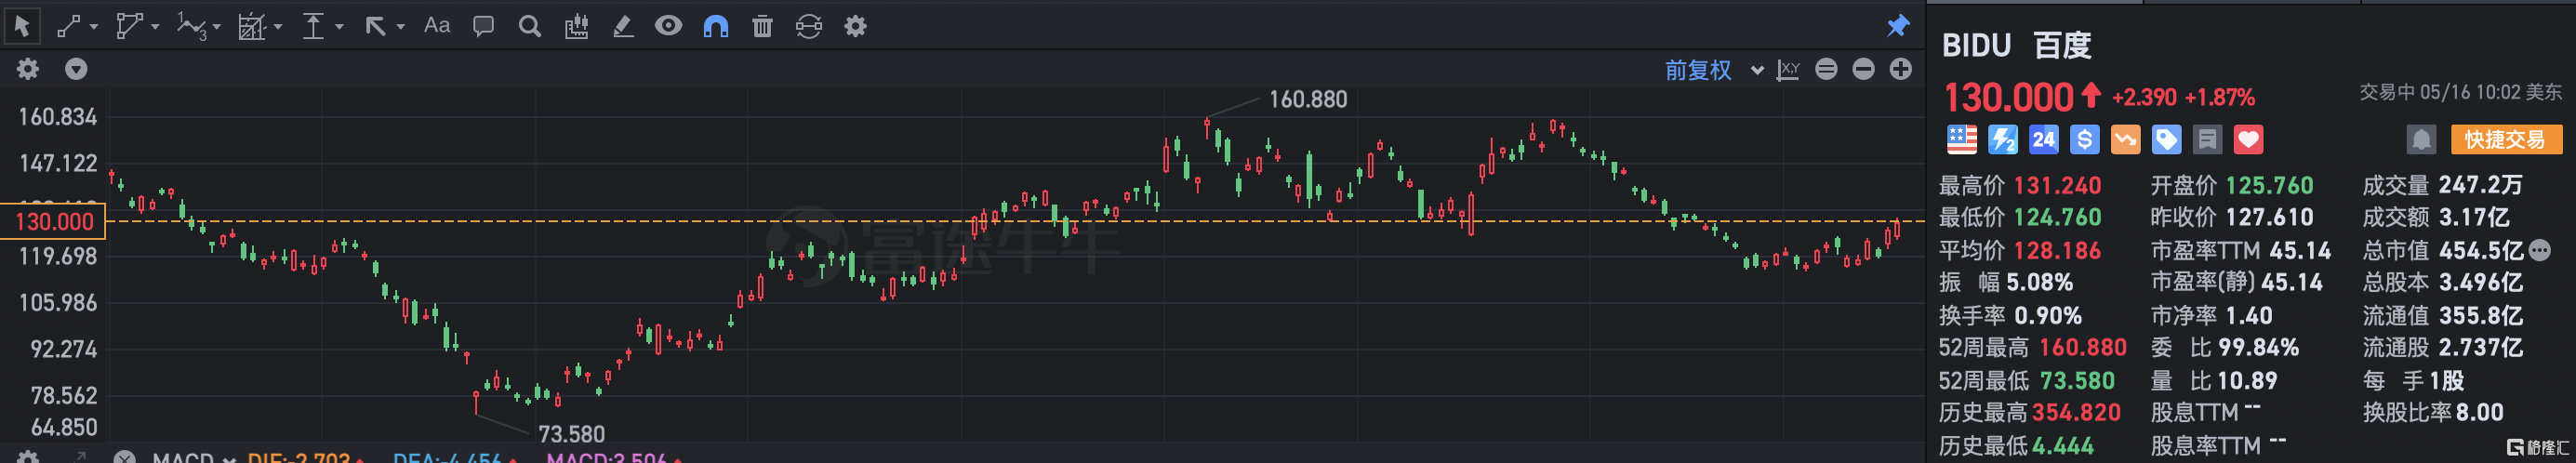Click the 130.000 price axis label
The height and width of the screenshot is (463, 2576).
[x=53, y=221]
